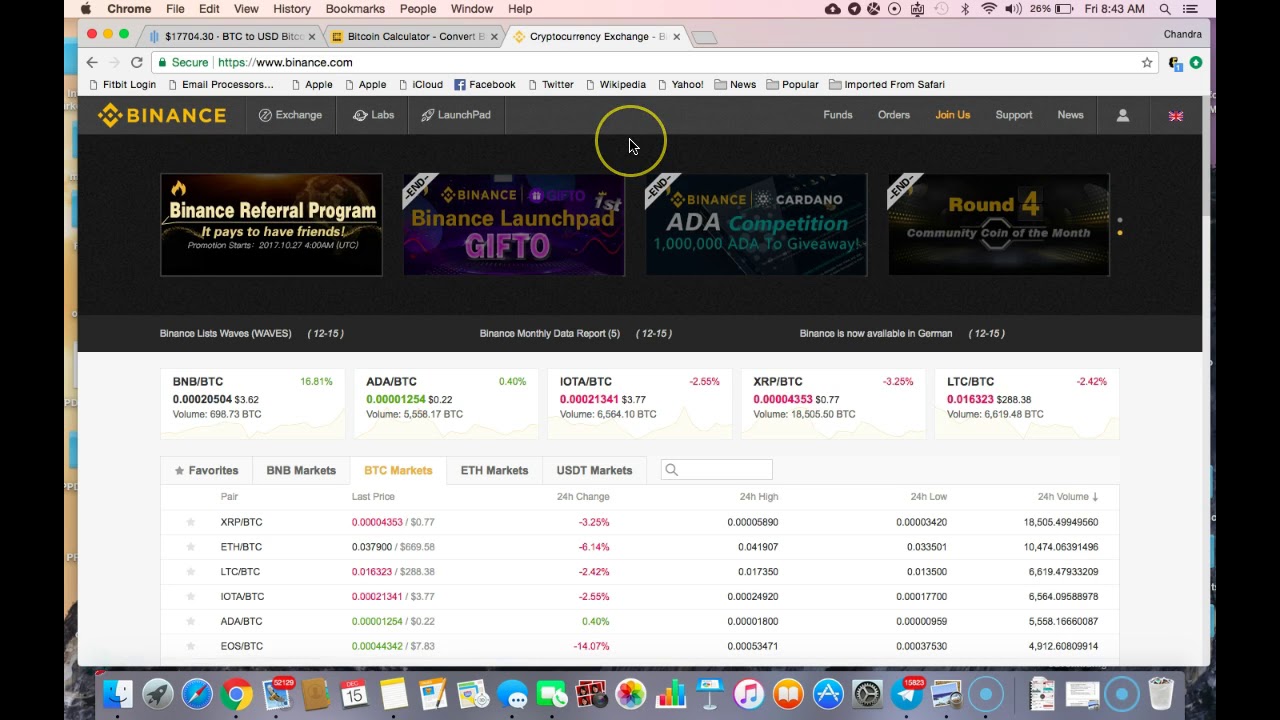This screenshot has width=1280, height=720.
Task: Click the Bluetooth menu bar icon
Action: pos(965,9)
